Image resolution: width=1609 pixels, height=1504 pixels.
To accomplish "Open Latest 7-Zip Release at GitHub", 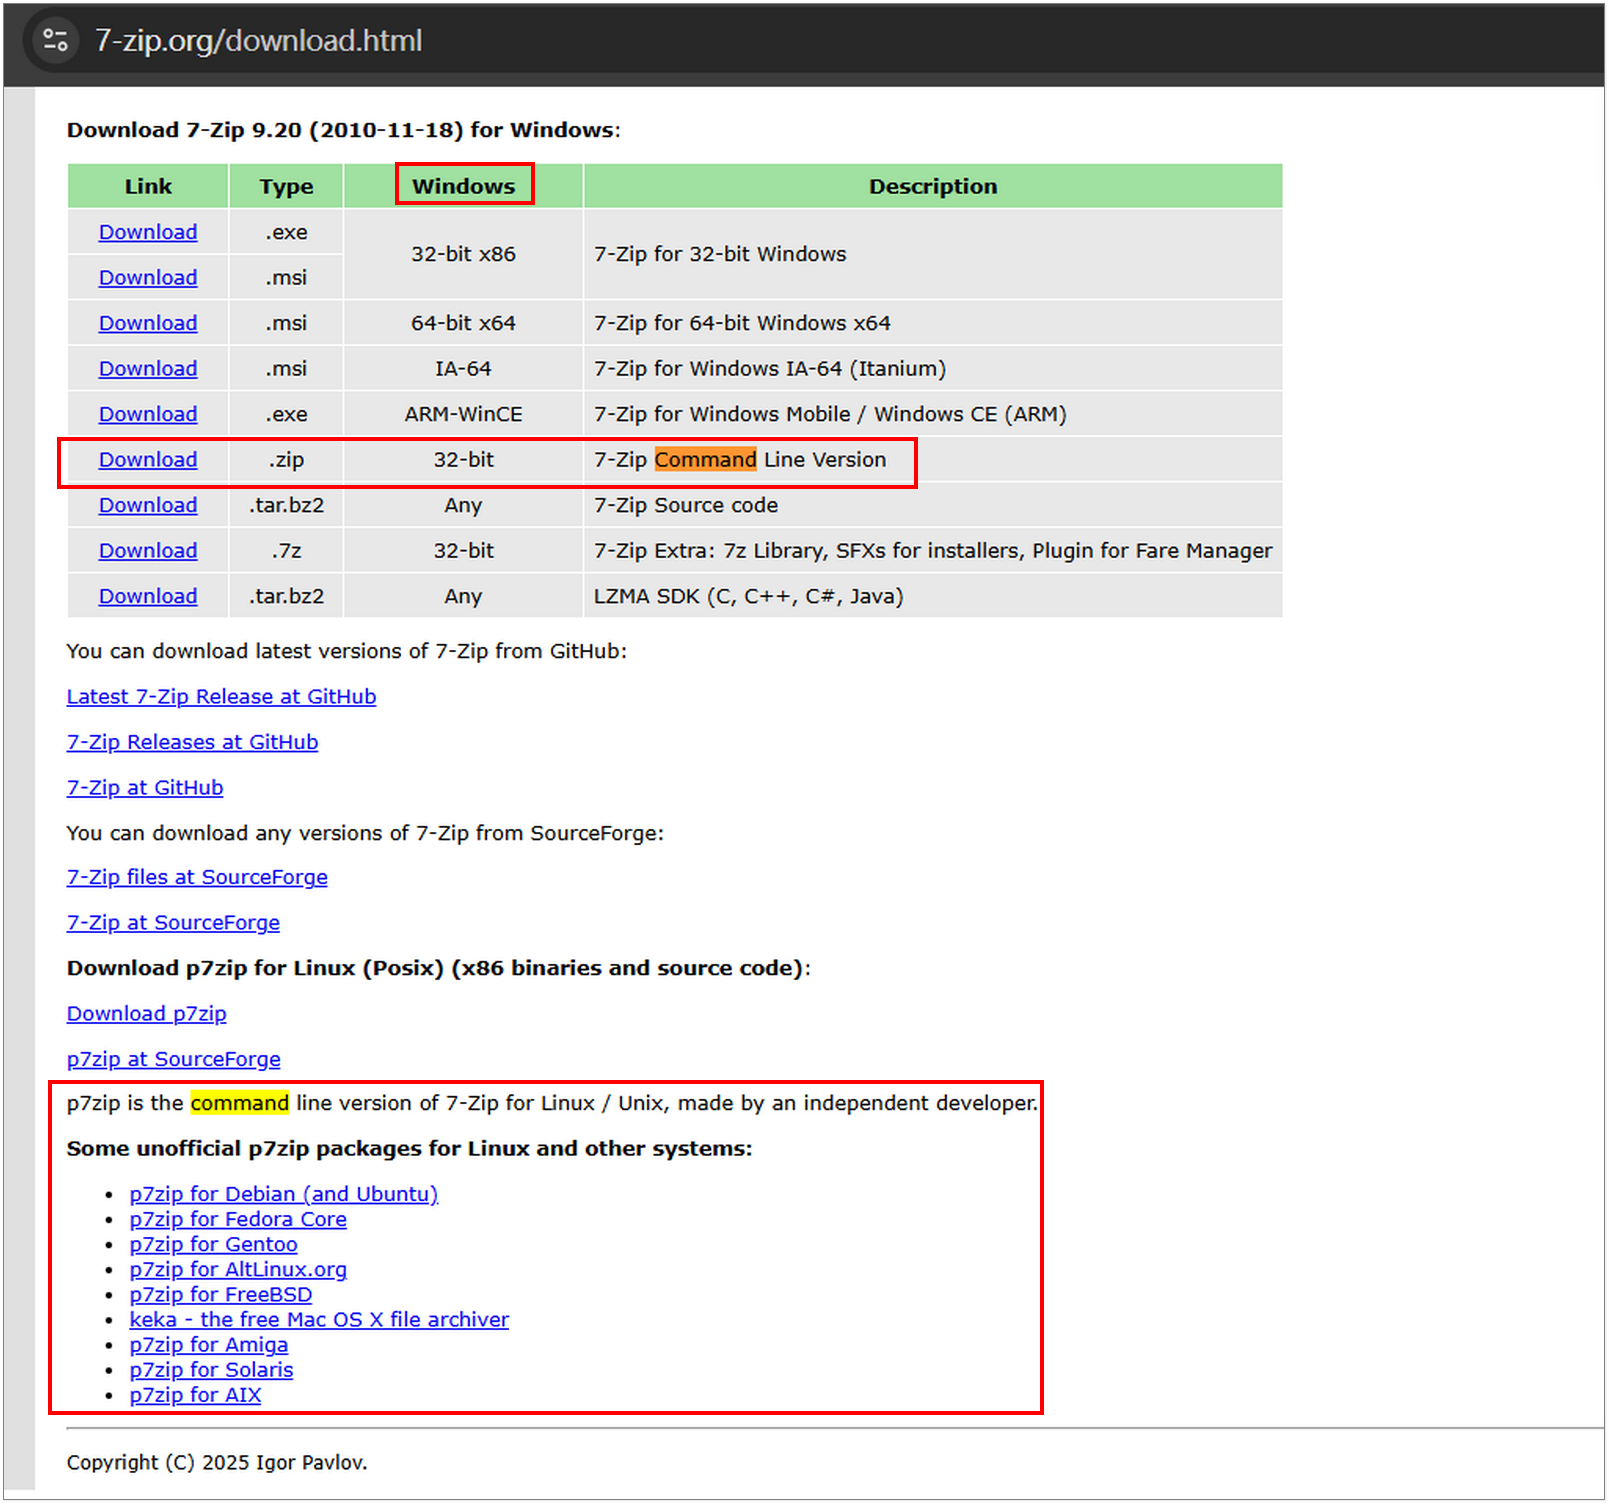I will [x=221, y=697].
